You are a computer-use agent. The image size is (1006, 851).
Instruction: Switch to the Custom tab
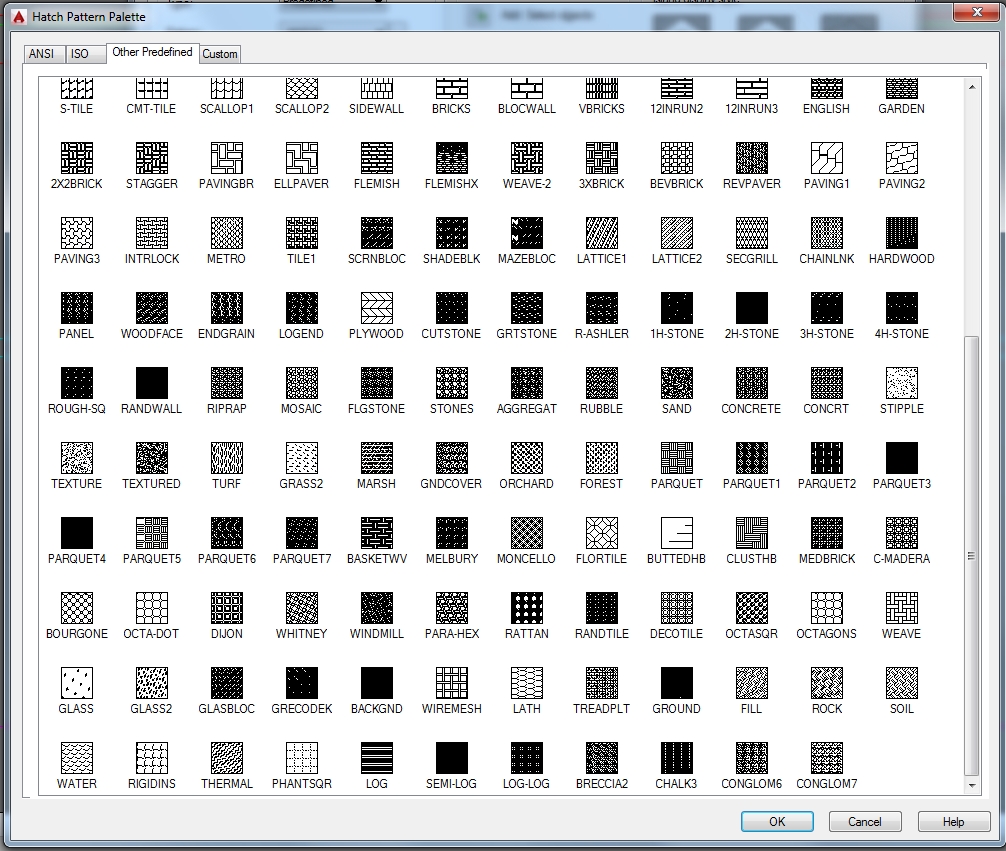(x=220, y=54)
